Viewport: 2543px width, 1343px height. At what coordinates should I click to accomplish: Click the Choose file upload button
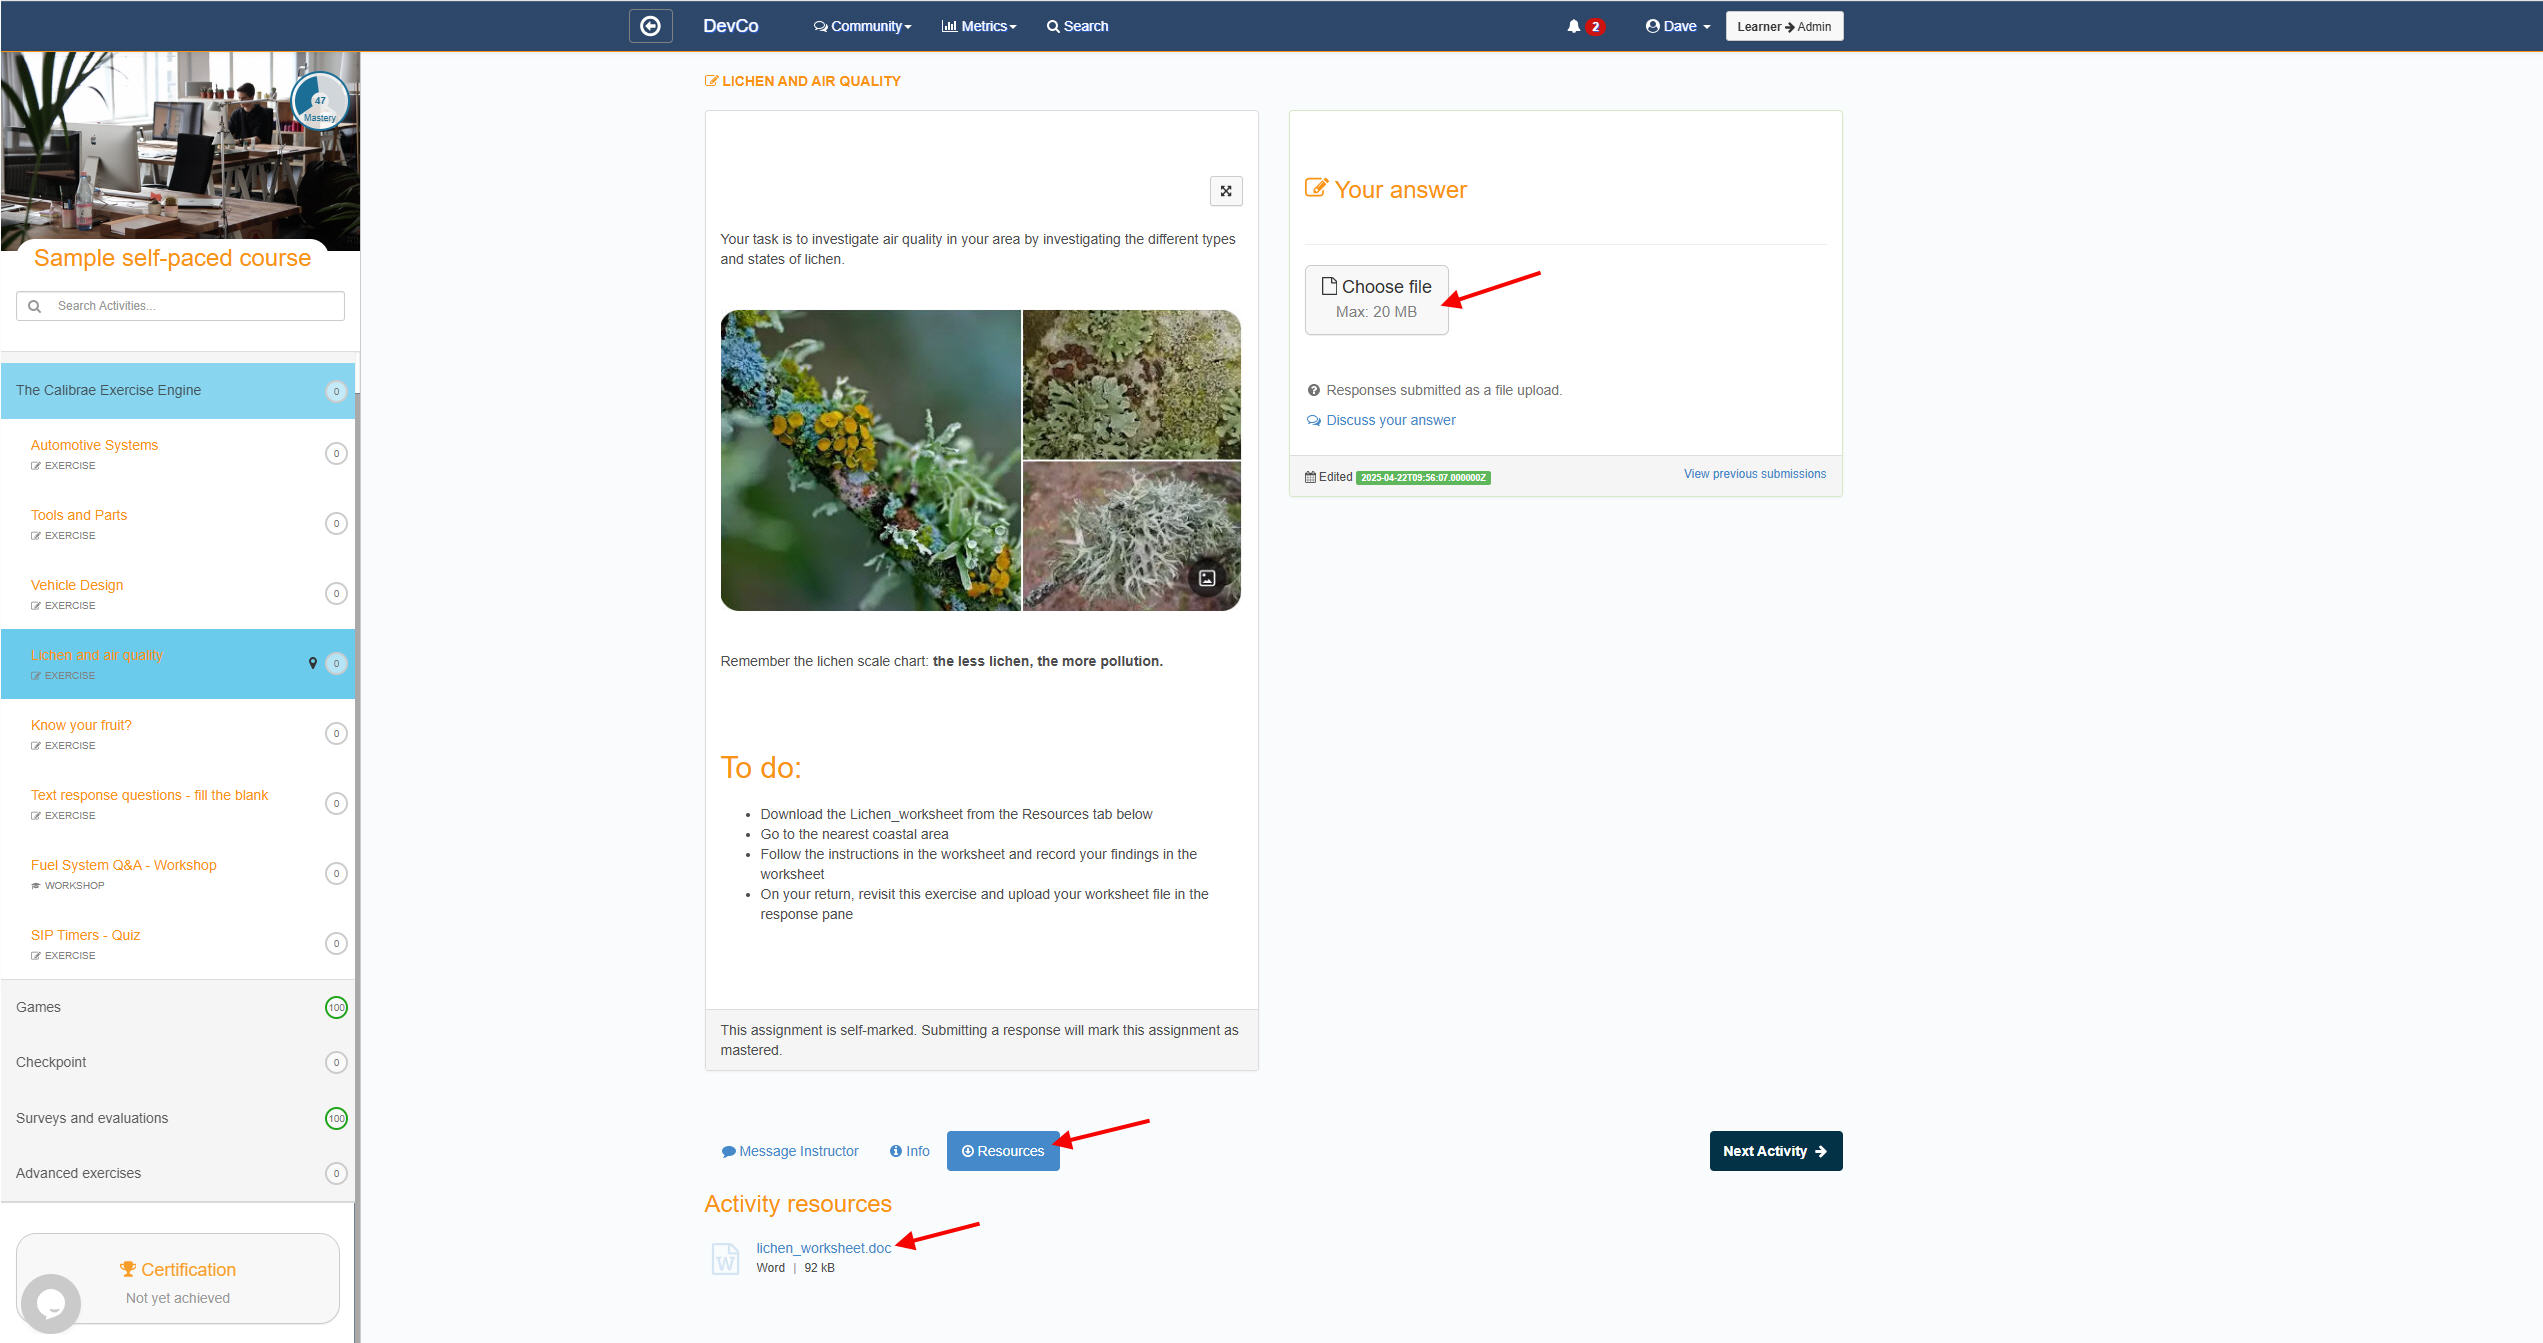coord(1376,299)
